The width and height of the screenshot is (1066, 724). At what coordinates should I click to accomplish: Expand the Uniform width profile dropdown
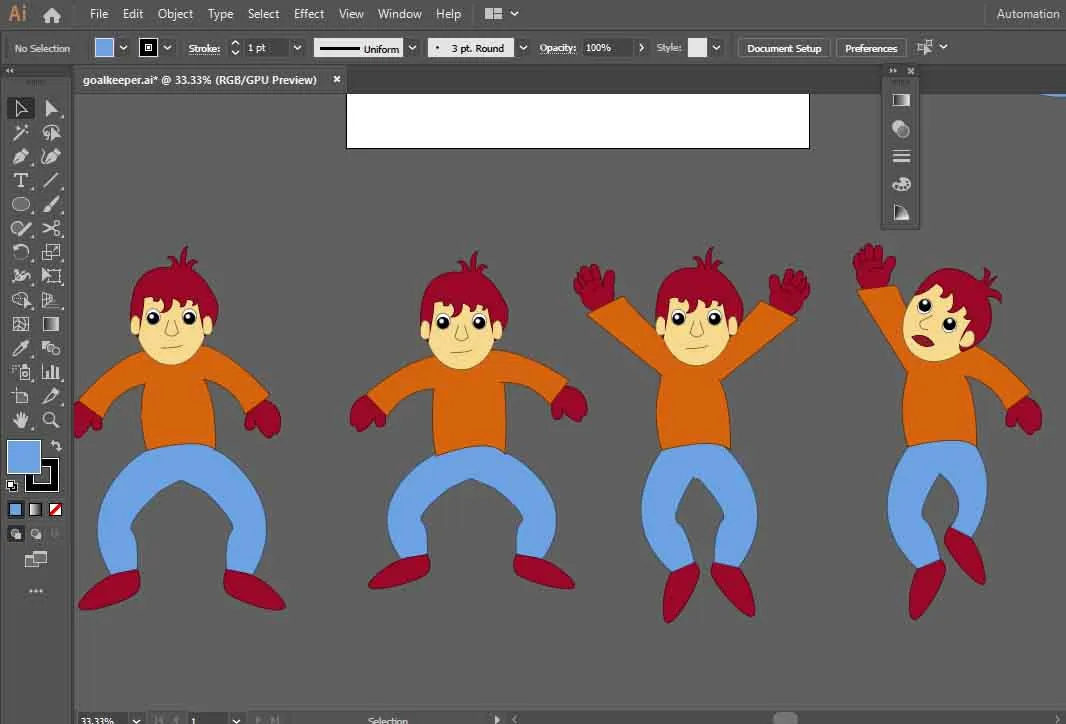412,48
